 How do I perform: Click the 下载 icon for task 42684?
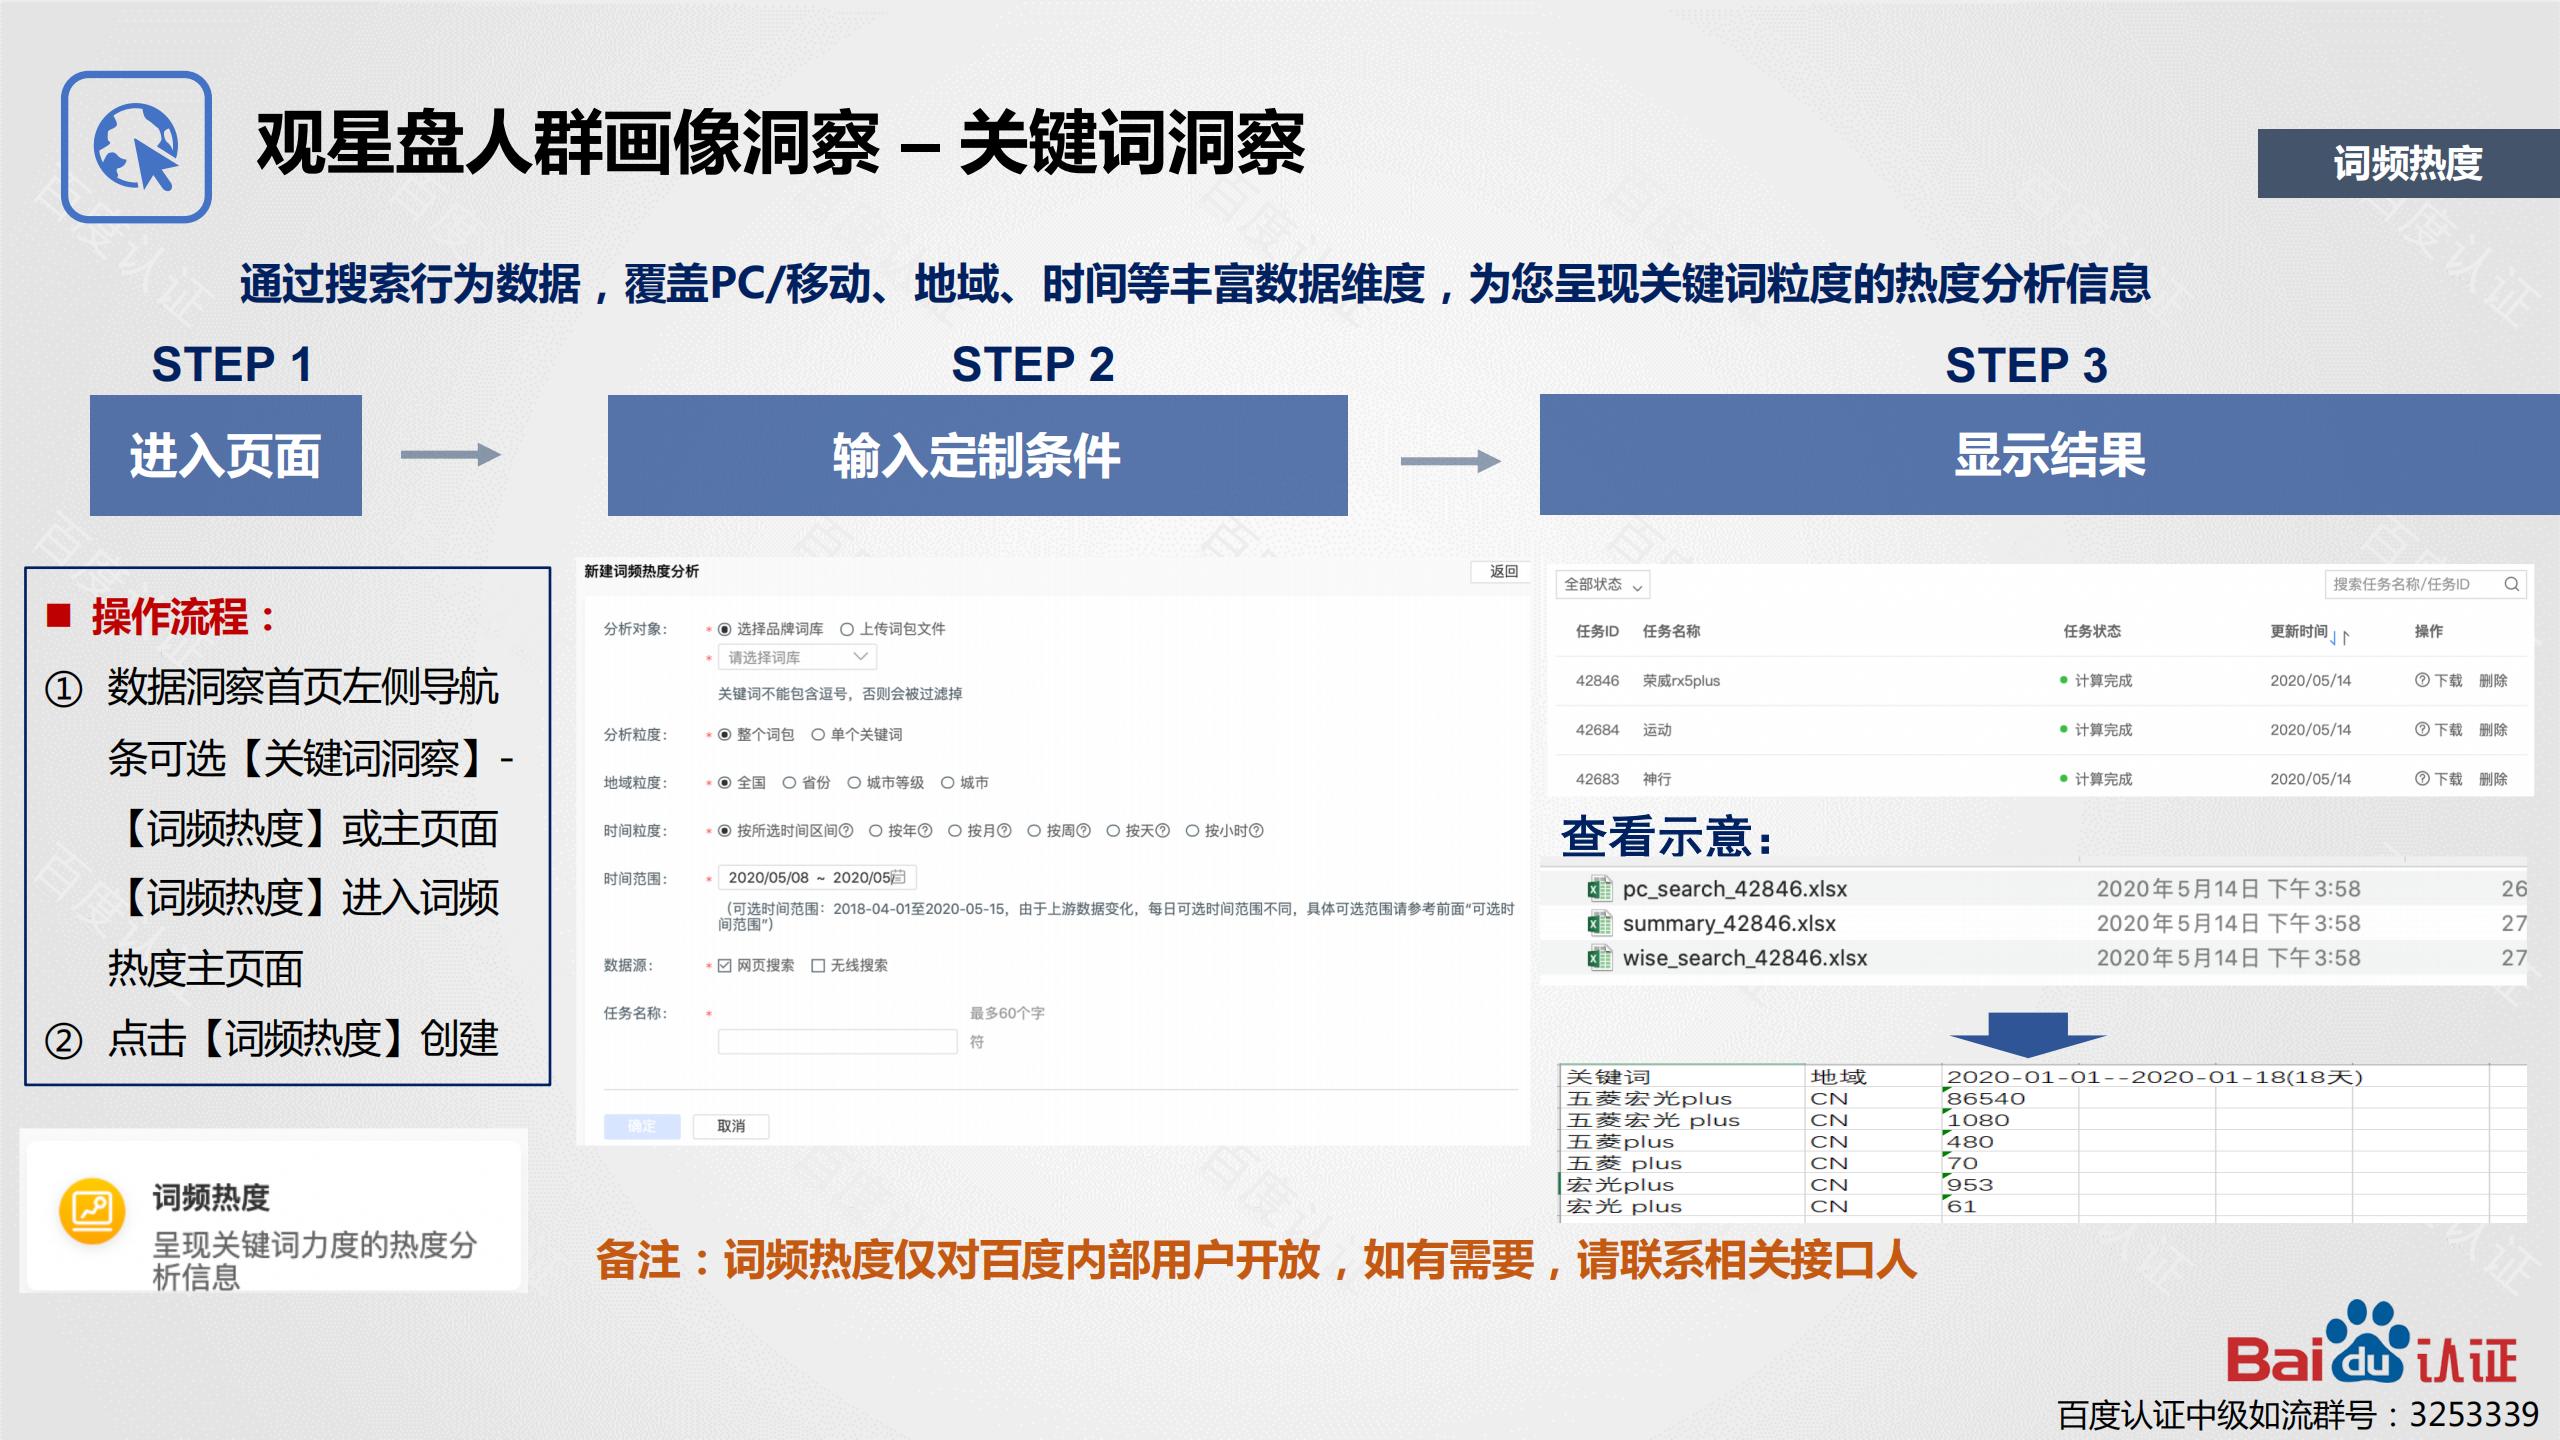pyautogui.click(x=2422, y=729)
